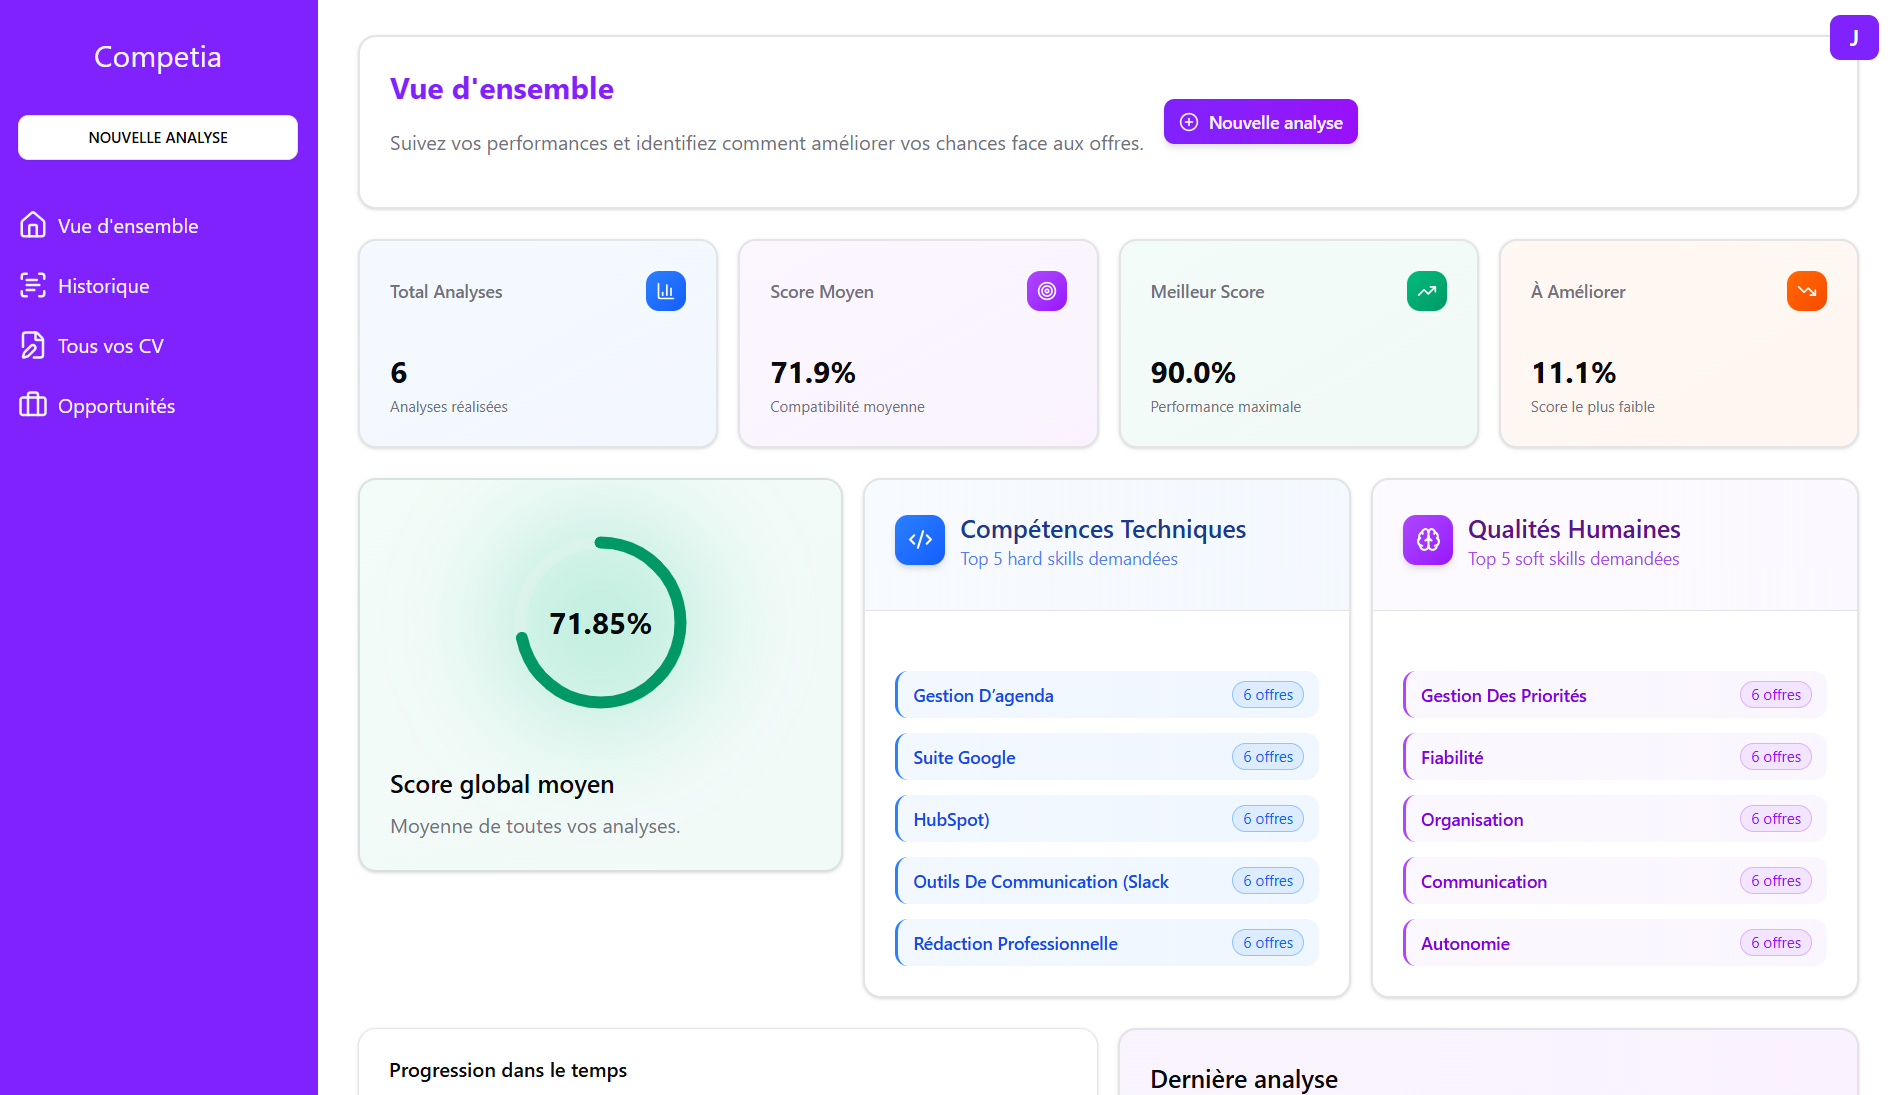The height and width of the screenshot is (1095, 1895).
Task: Click the brain icon beside Qualités Humaines
Action: (x=1427, y=540)
